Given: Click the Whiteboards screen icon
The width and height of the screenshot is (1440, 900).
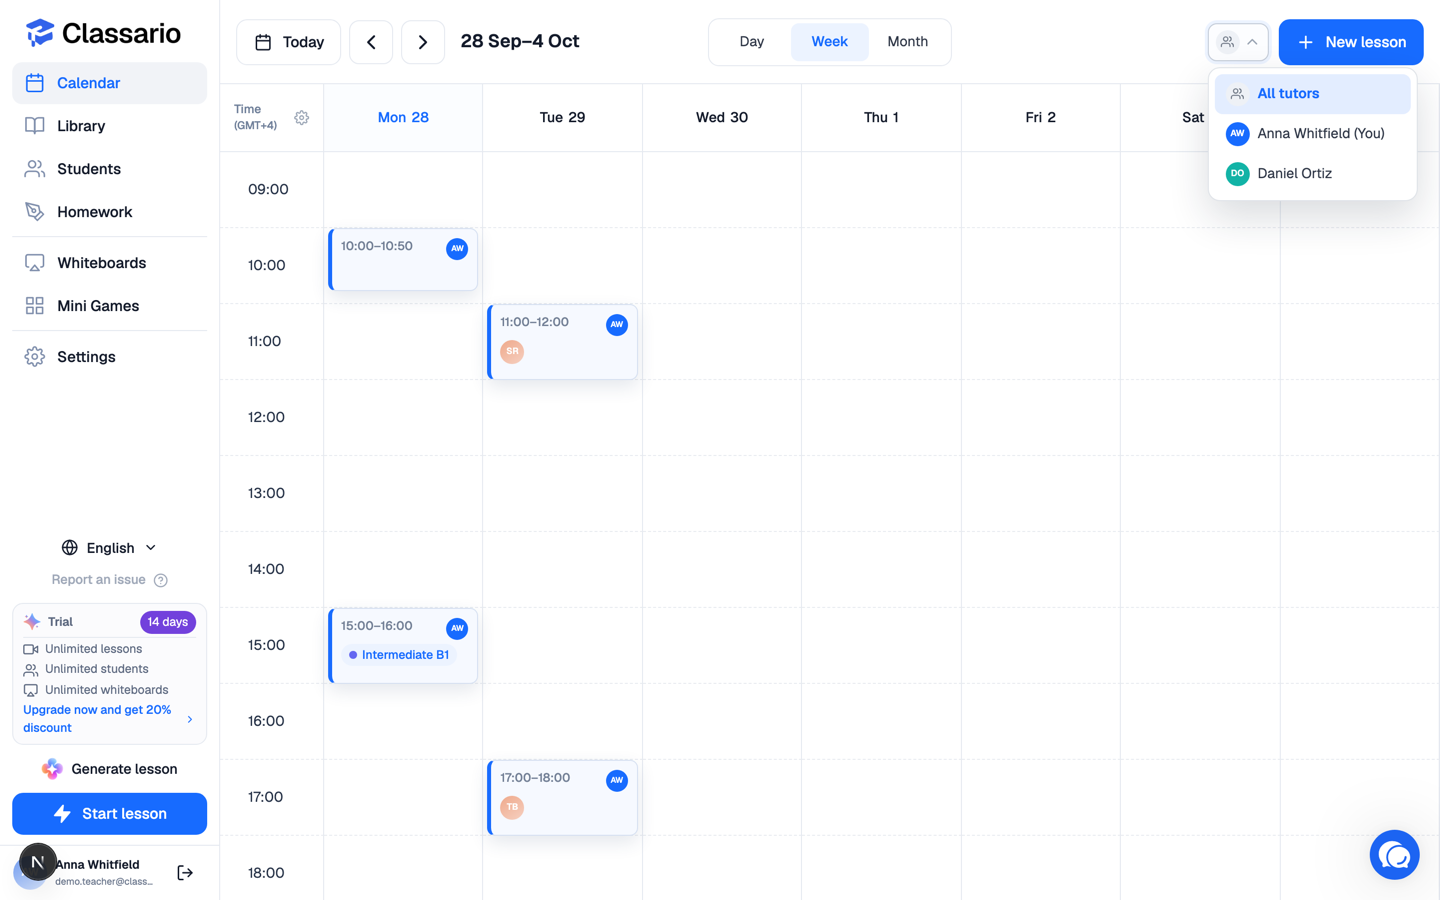Looking at the screenshot, I should 35,263.
